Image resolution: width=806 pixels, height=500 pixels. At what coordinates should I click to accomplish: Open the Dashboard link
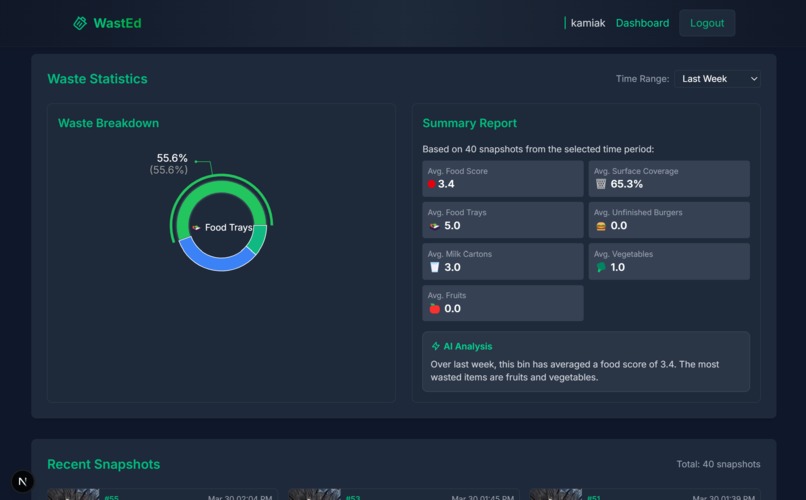(x=642, y=23)
